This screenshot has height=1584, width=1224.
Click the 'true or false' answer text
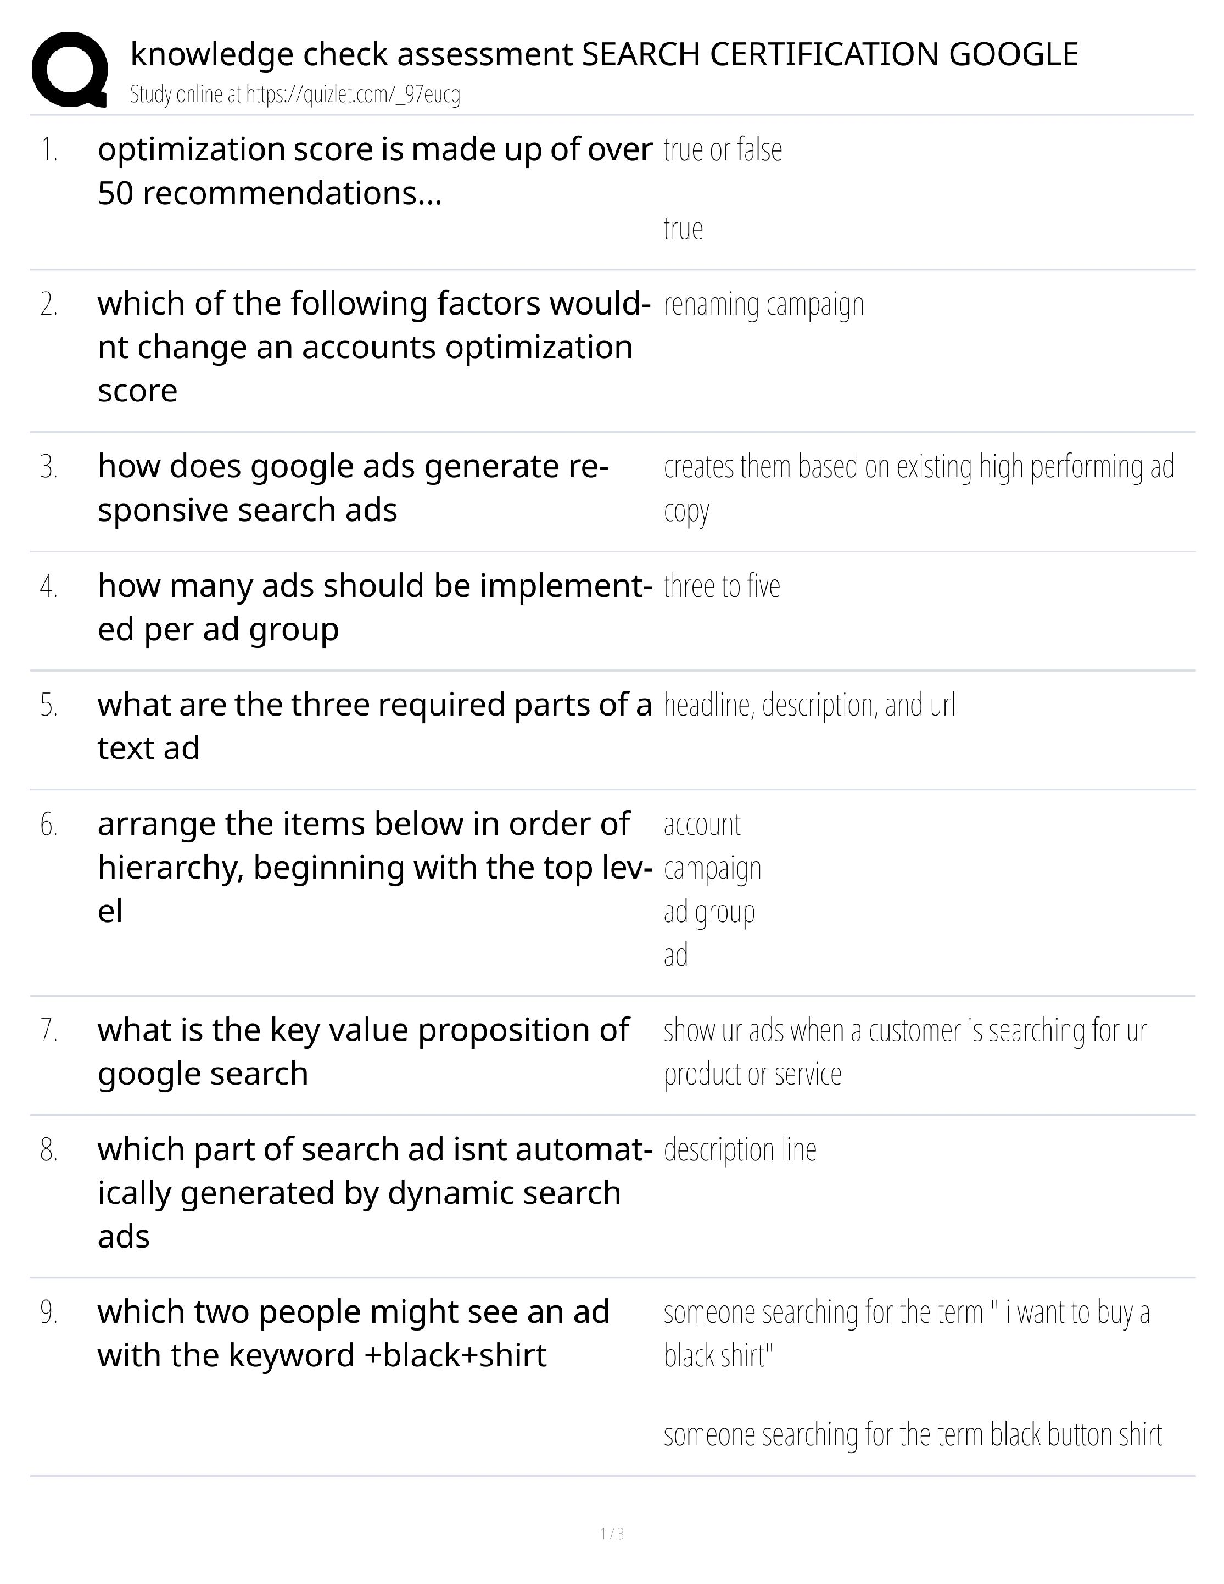pyautogui.click(x=722, y=150)
